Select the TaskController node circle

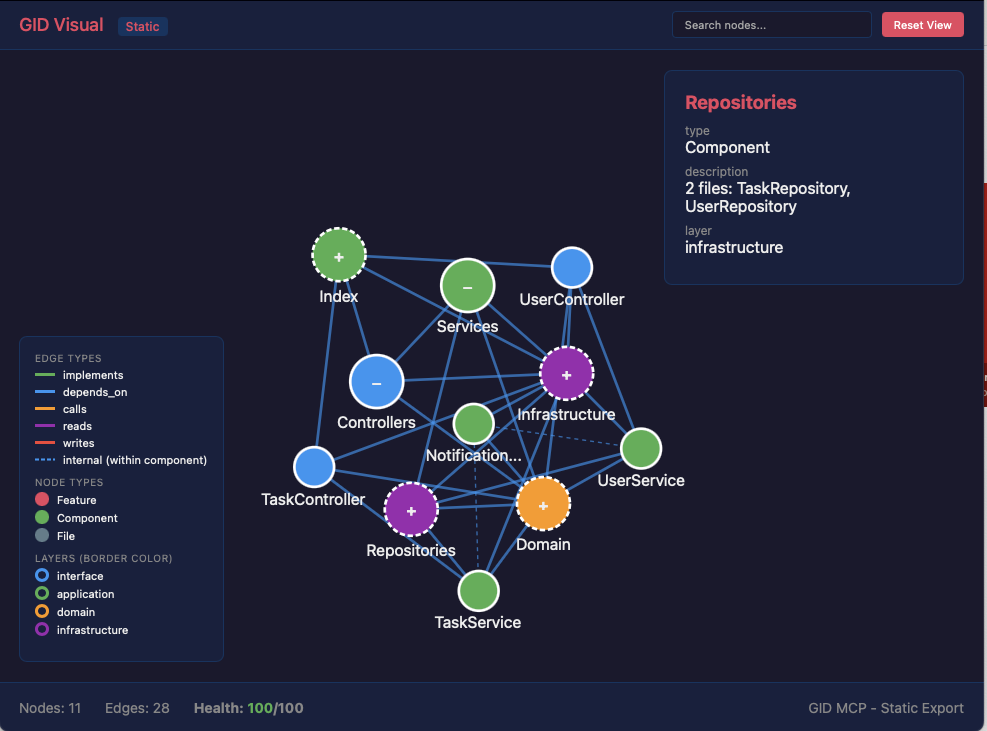(x=314, y=467)
